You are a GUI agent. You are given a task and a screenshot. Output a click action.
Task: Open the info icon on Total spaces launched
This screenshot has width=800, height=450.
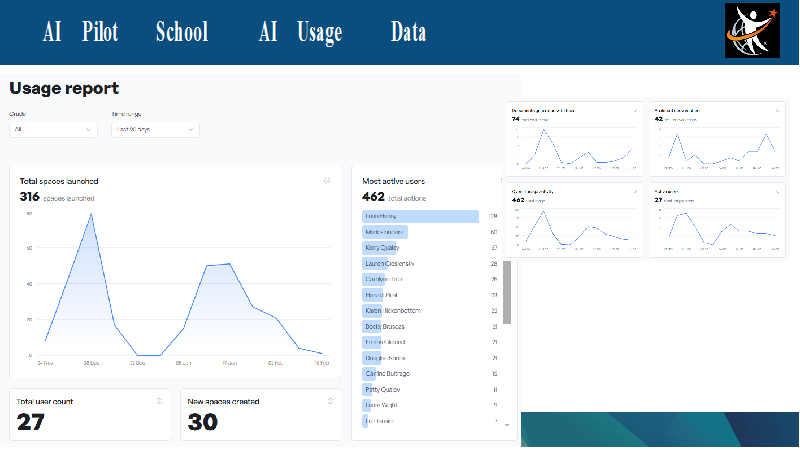pos(327,181)
